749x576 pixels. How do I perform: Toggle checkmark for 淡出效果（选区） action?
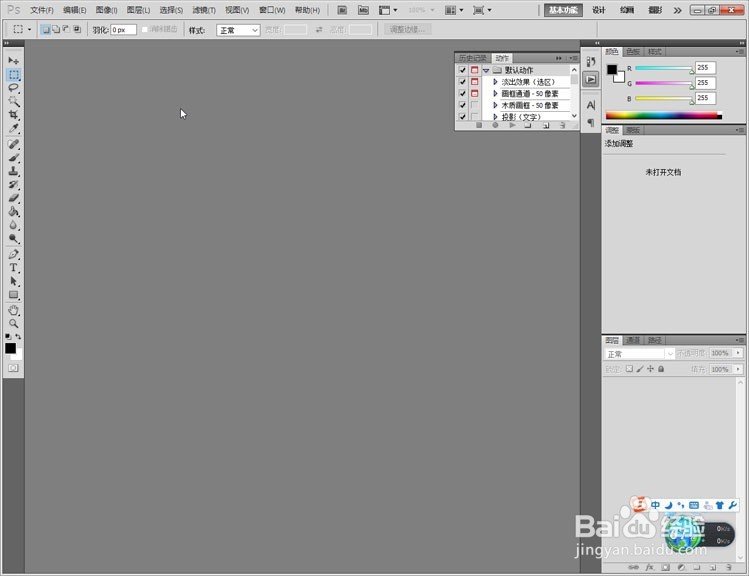pos(462,82)
